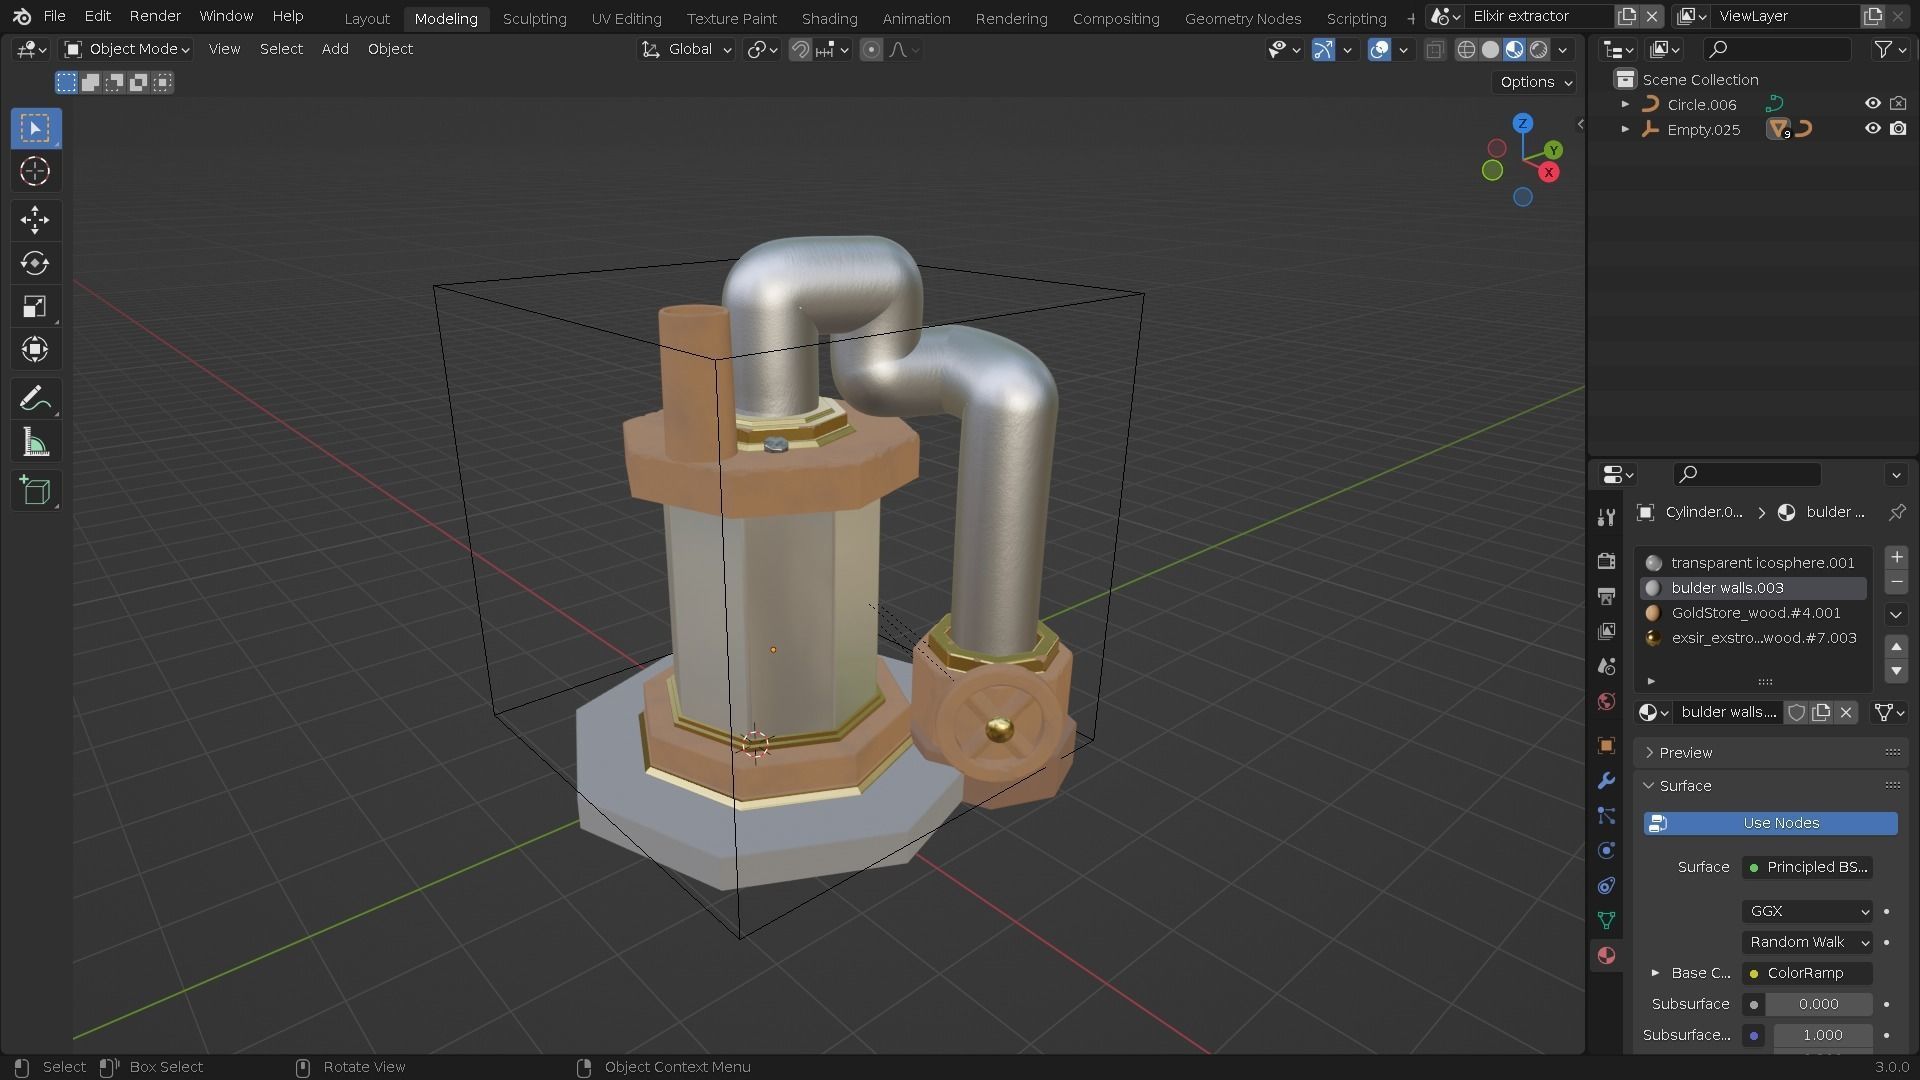Open the Add menu in viewport header
The image size is (1920, 1080).
coord(334,49)
